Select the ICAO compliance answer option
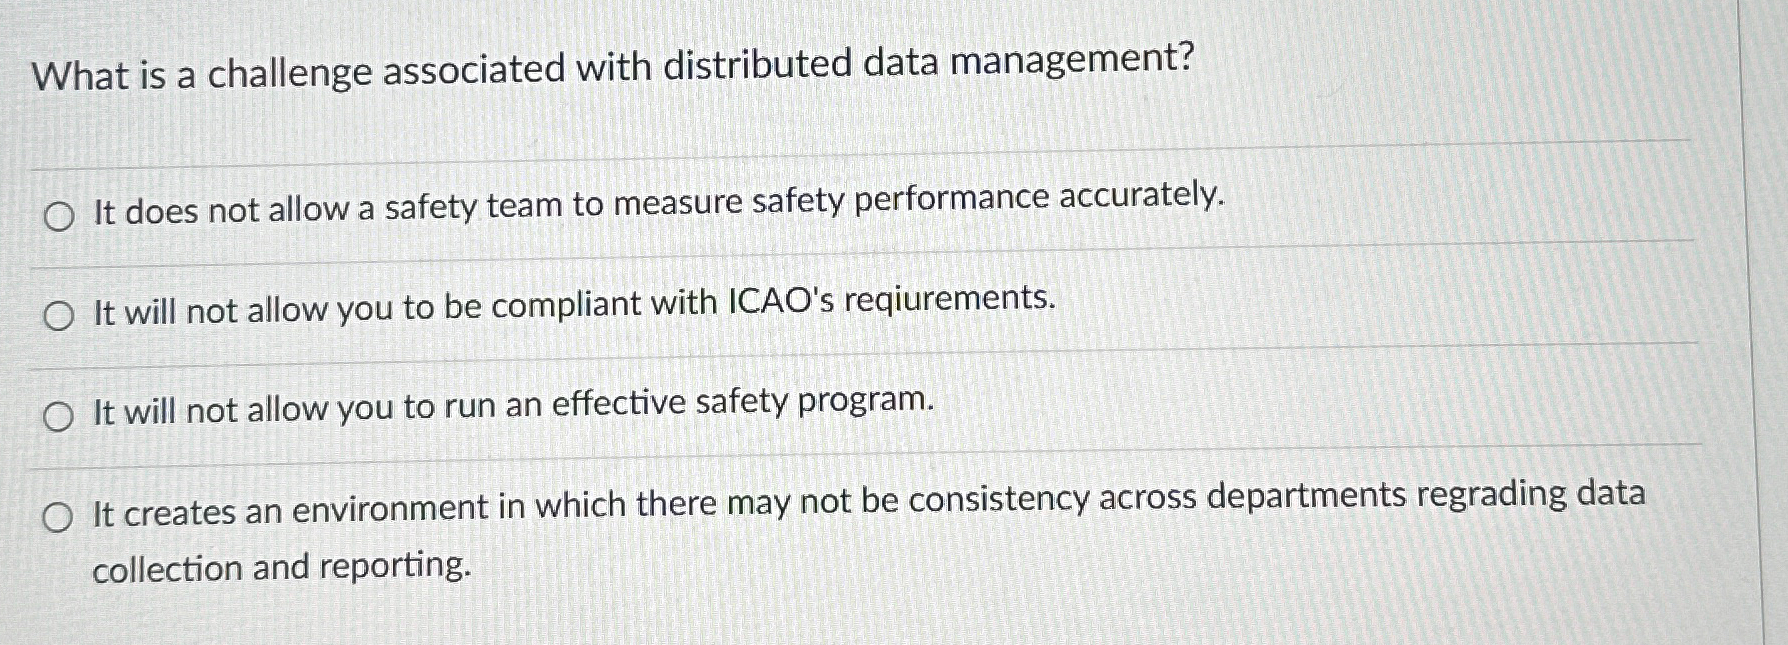1788x645 pixels. coord(59,316)
